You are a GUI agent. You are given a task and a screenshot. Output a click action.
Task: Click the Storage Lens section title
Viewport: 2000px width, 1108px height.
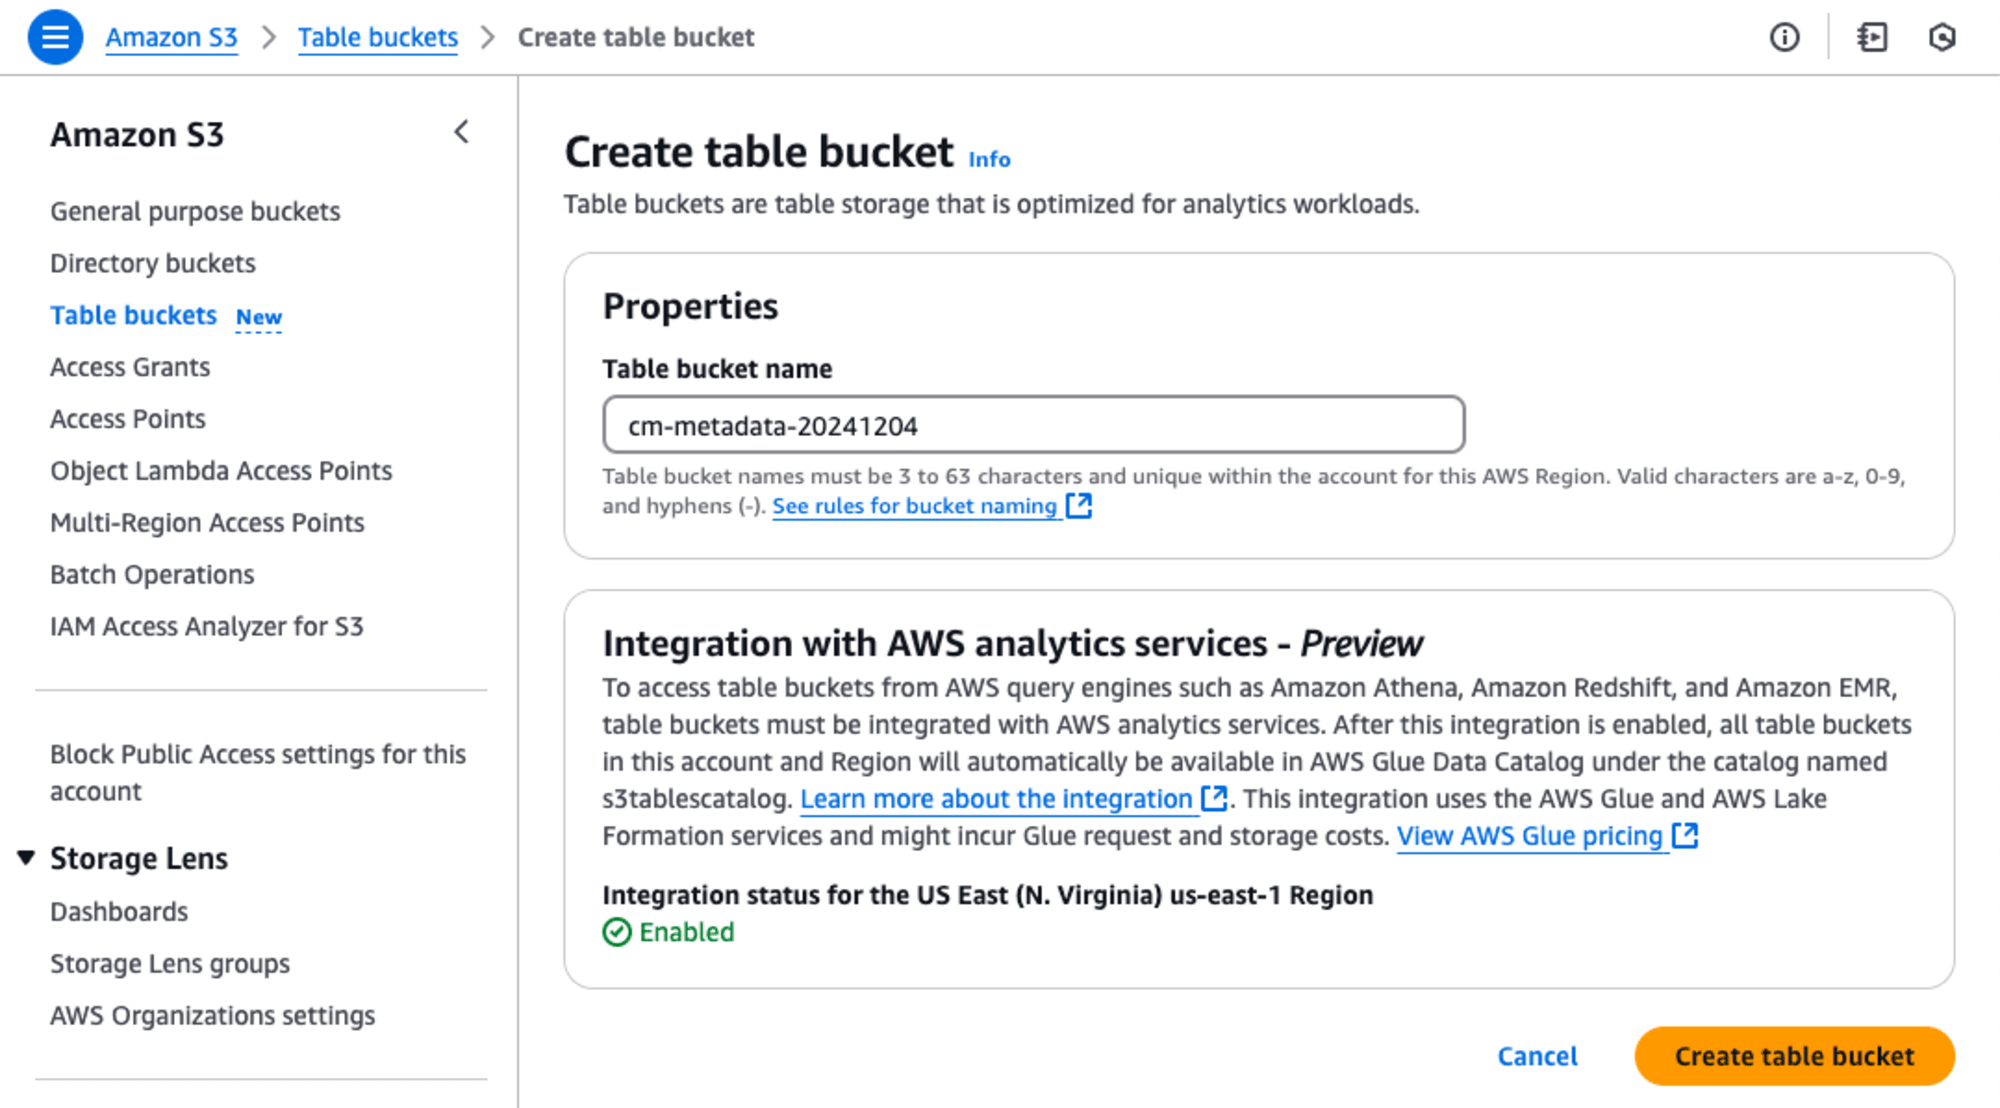(139, 858)
